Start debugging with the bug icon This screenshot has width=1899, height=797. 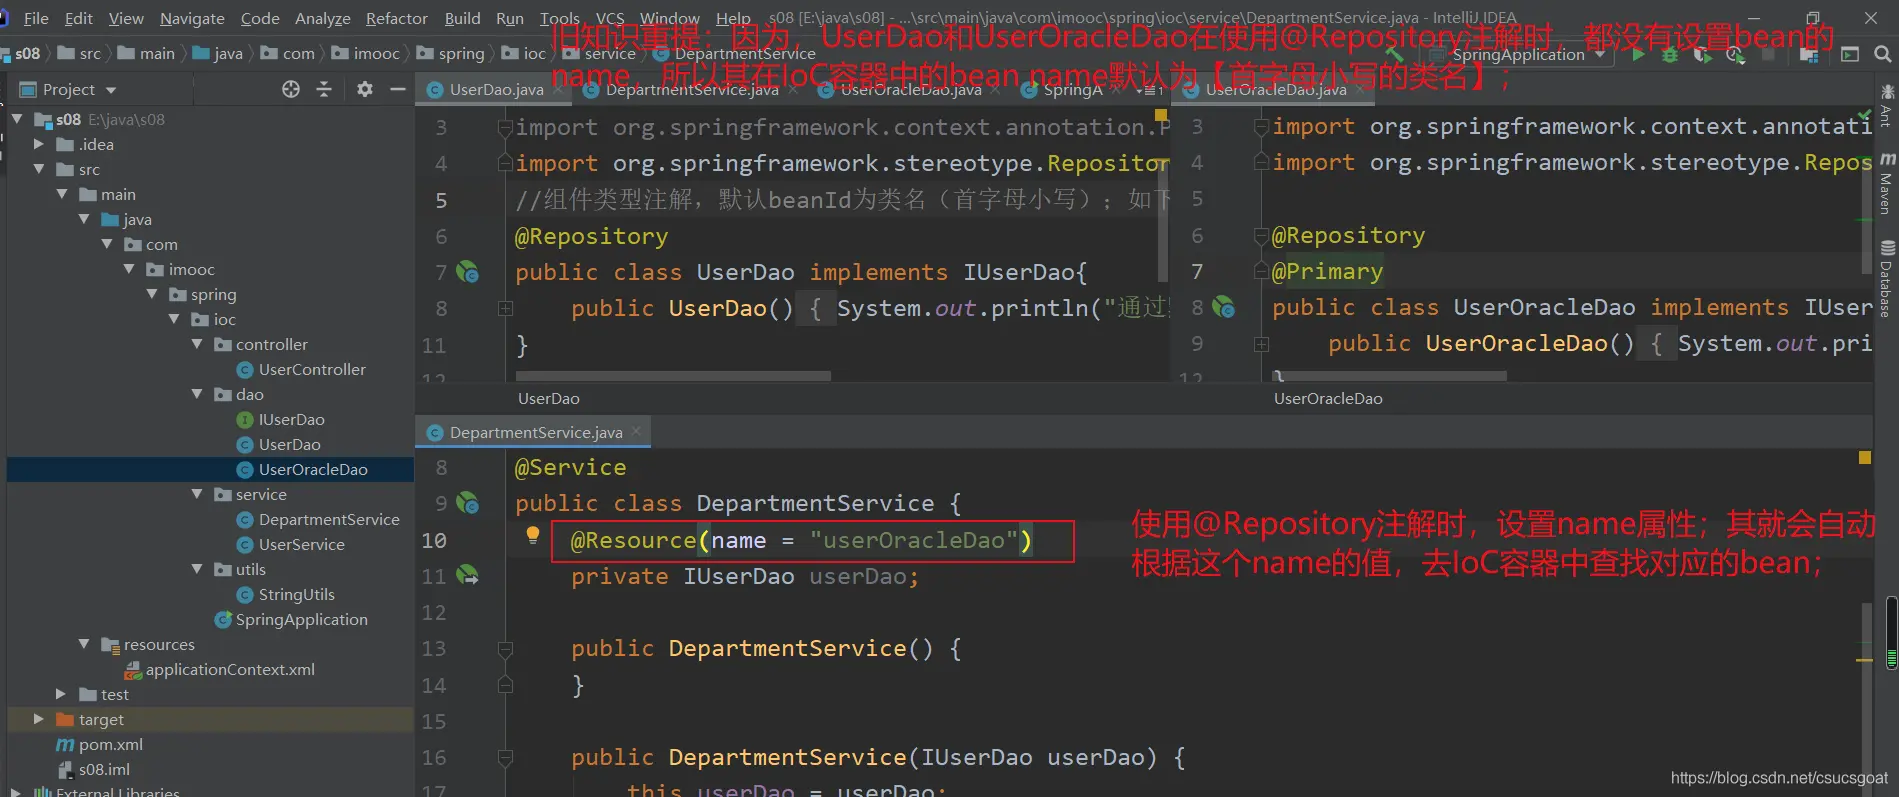(1670, 54)
